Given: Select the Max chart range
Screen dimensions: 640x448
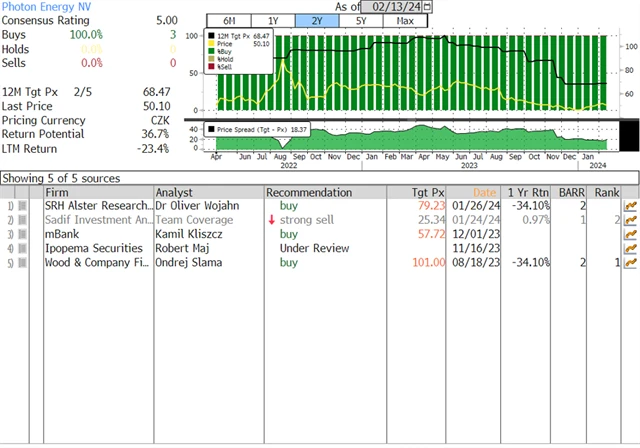Looking at the screenshot, I should [405, 21].
